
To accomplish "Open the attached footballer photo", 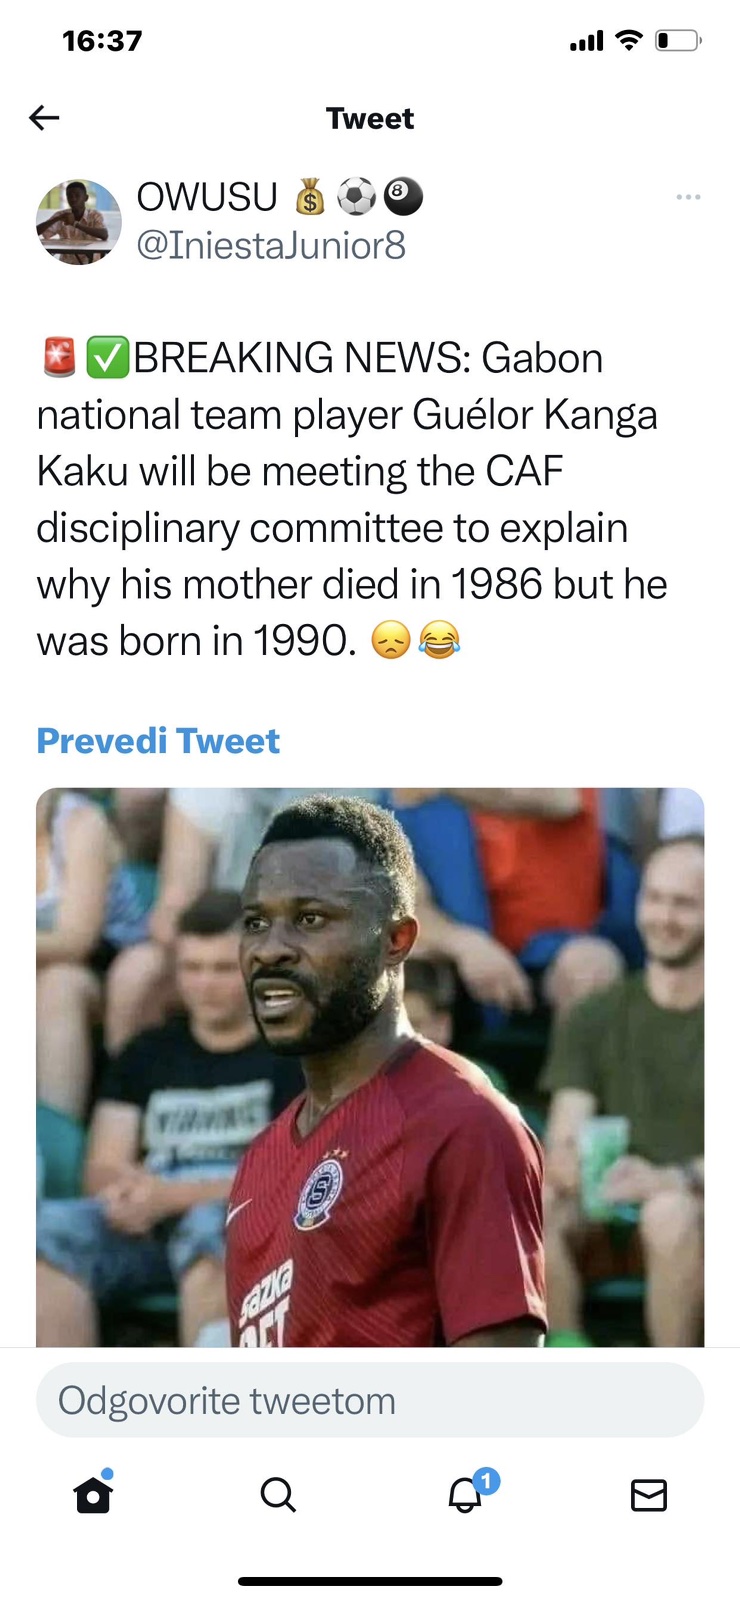I will 370,1066.
